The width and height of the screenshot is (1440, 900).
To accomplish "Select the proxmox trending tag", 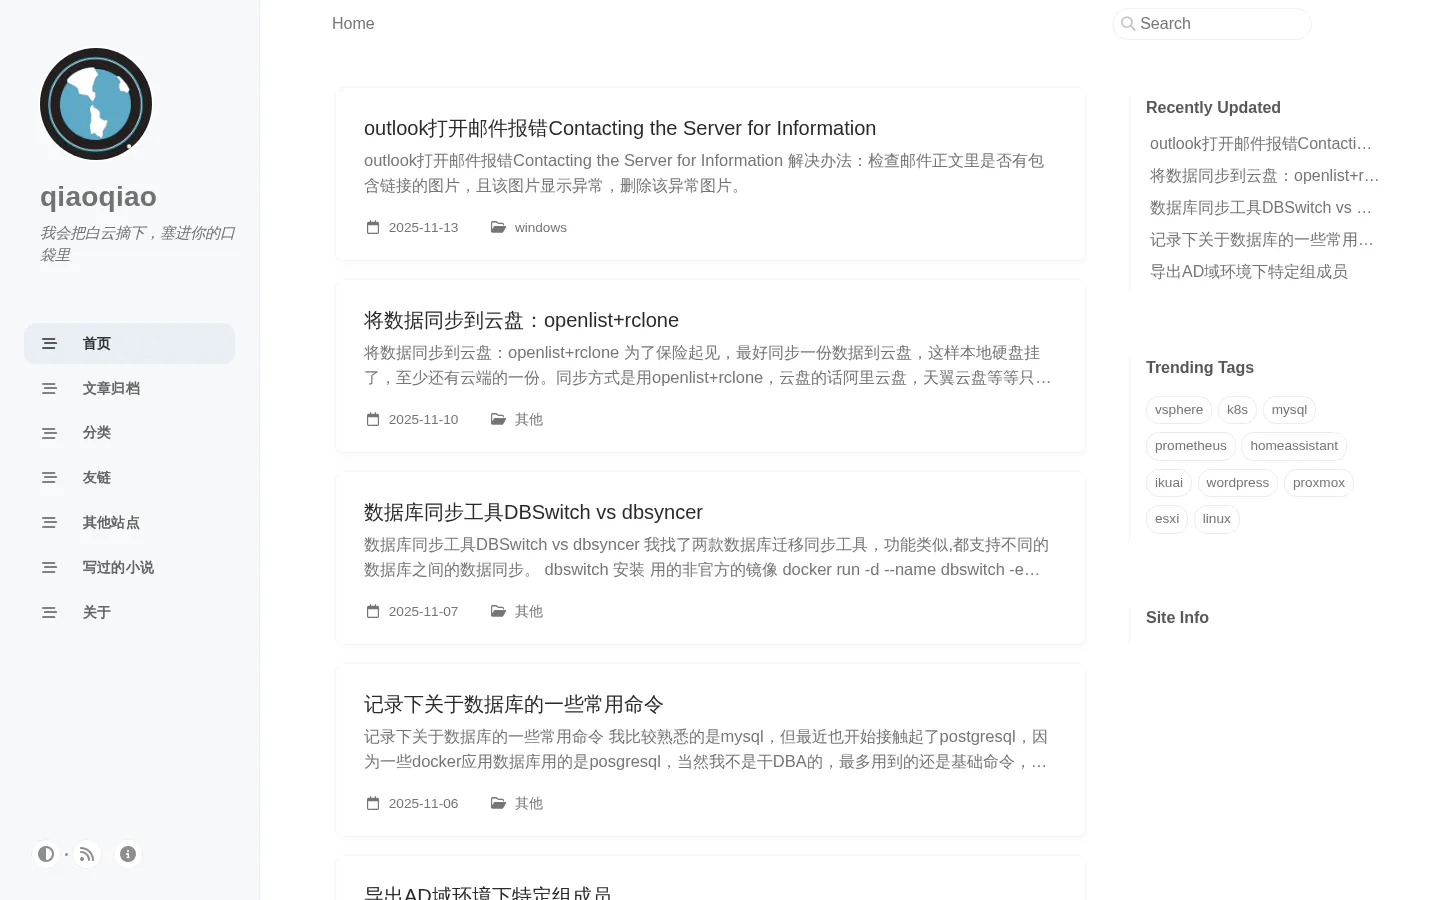I will point(1319,483).
